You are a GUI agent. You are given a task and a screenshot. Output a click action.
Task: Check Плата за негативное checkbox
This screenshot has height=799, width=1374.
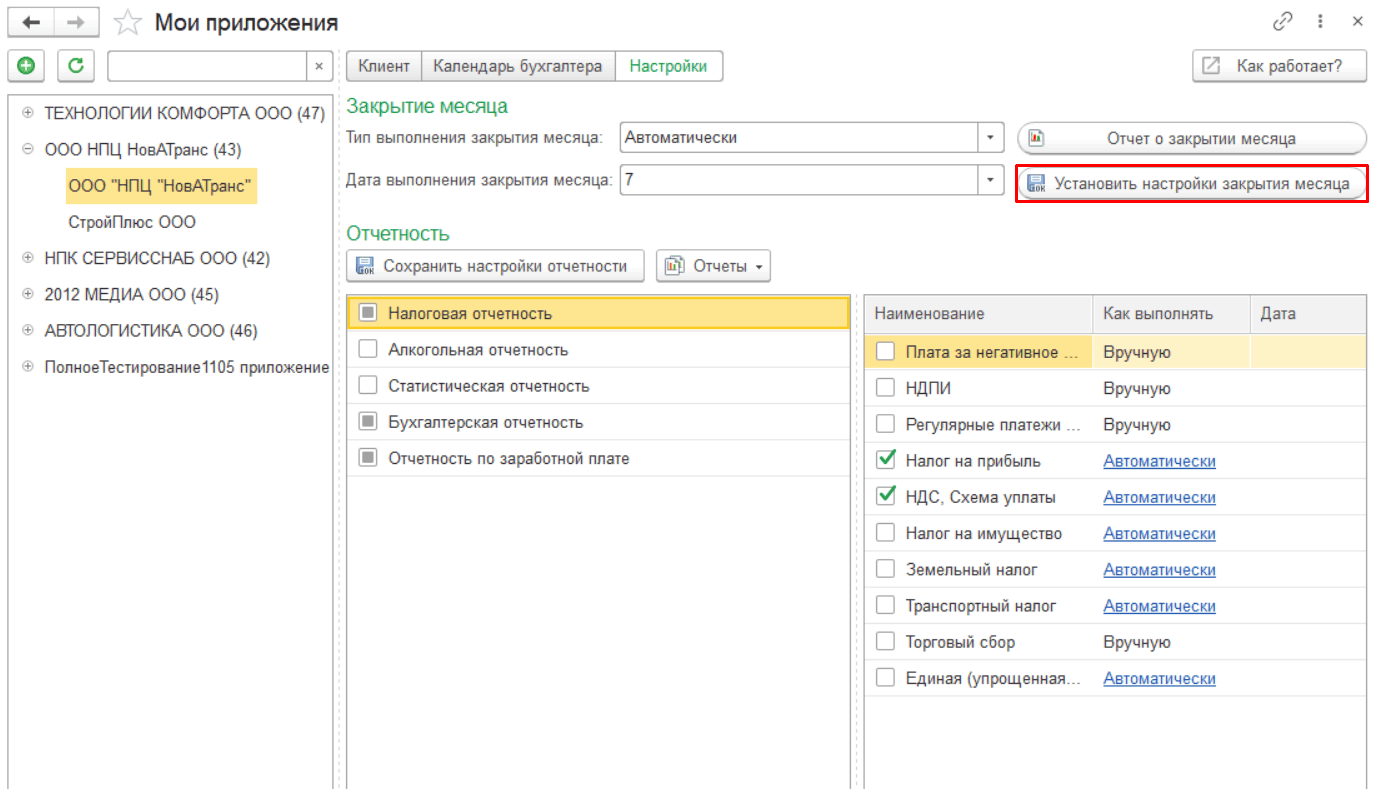tap(885, 352)
